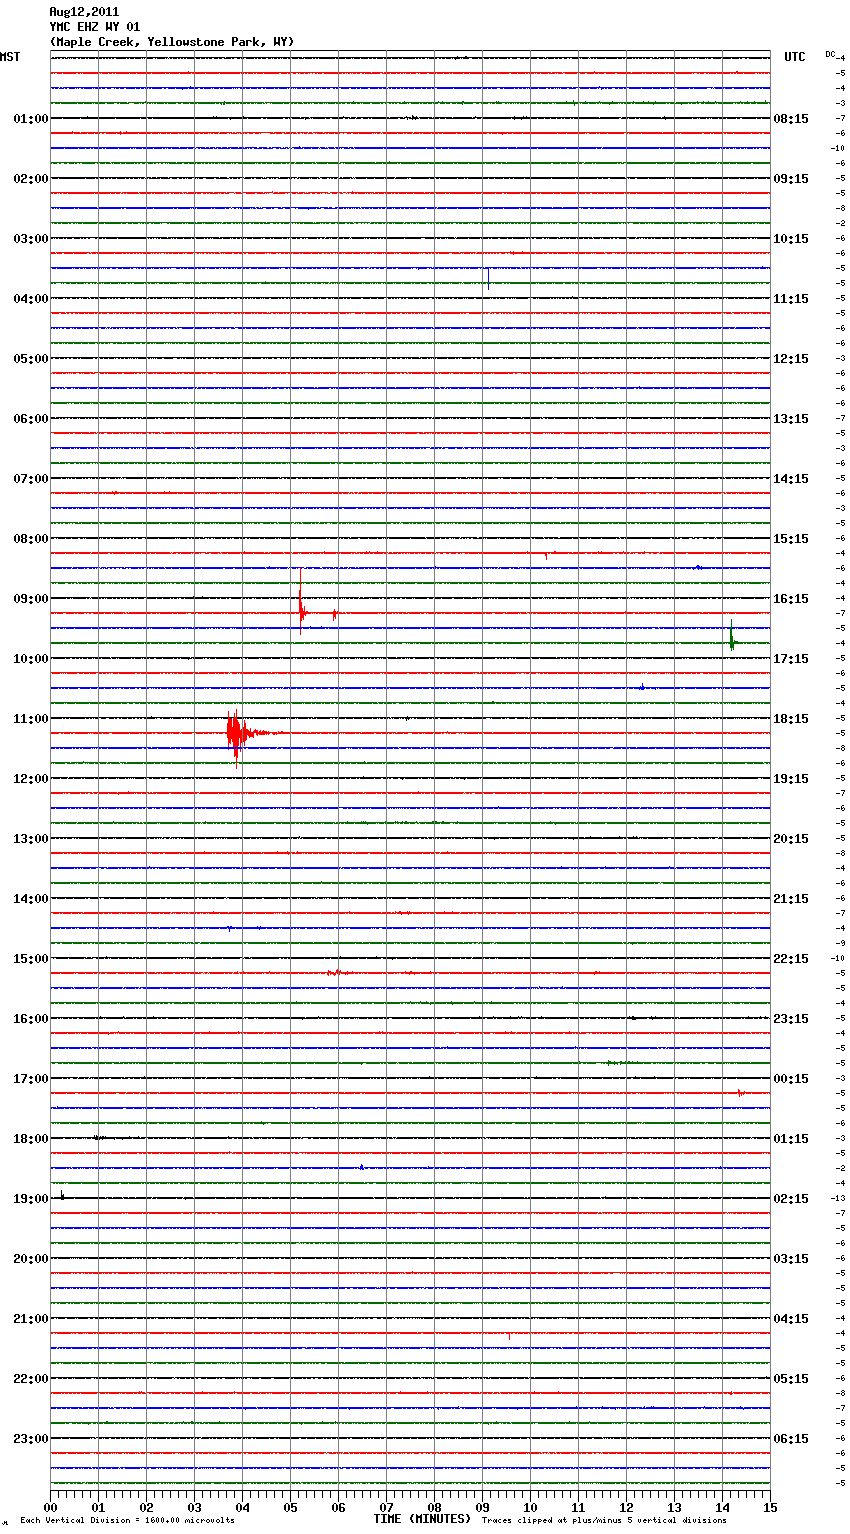
Task: Click the DC offset column header
Action: point(830,54)
